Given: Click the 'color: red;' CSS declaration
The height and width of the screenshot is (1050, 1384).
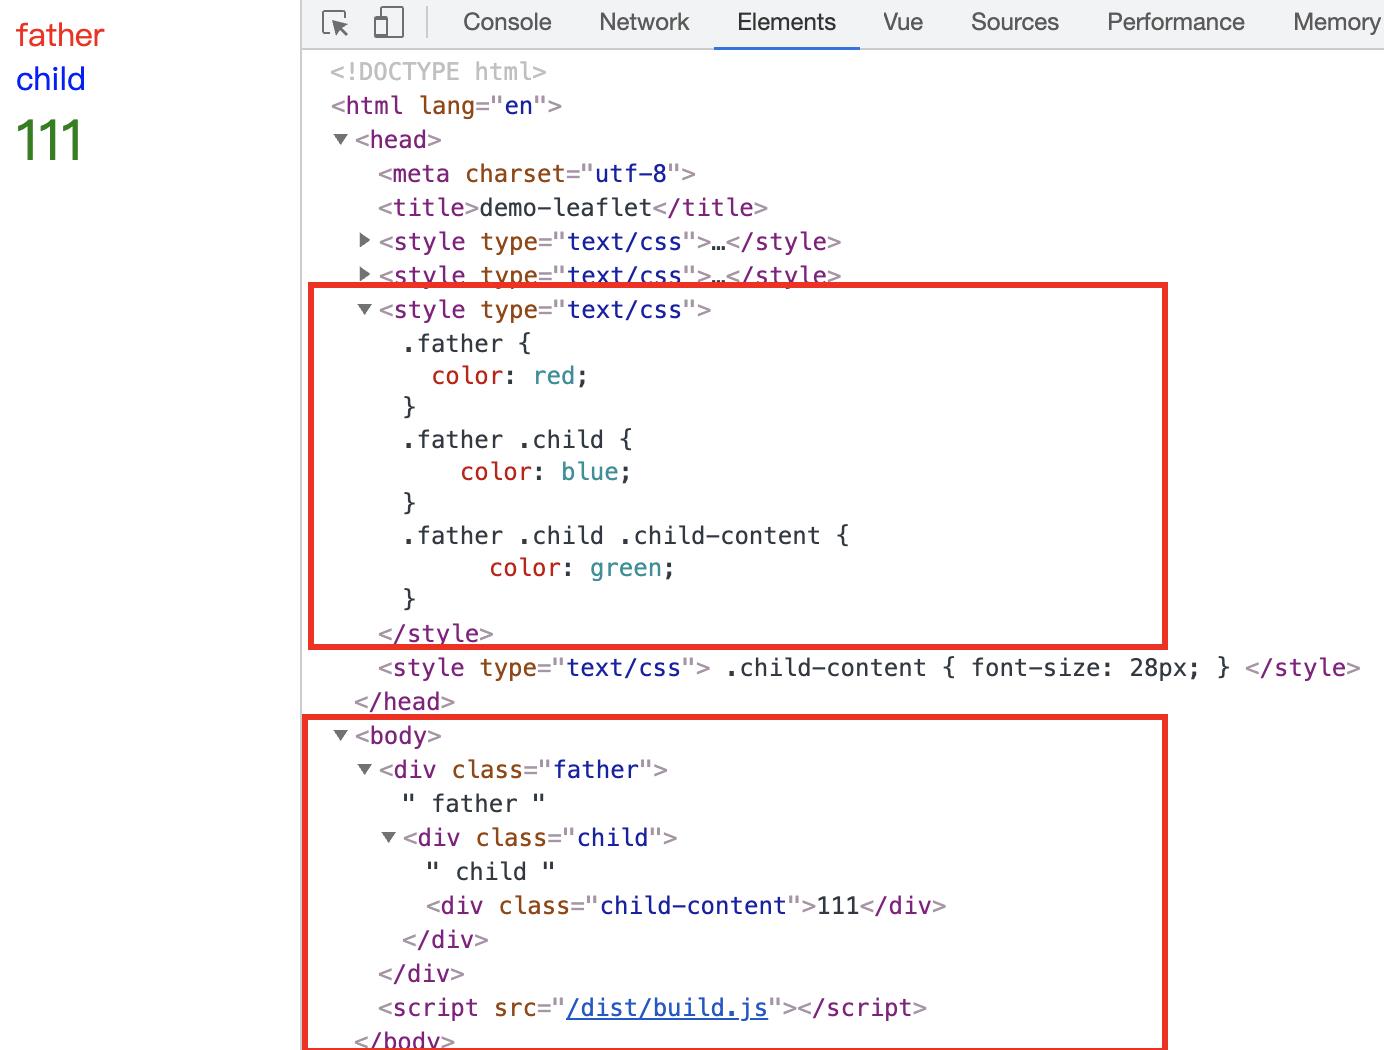Looking at the screenshot, I should click(x=510, y=376).
